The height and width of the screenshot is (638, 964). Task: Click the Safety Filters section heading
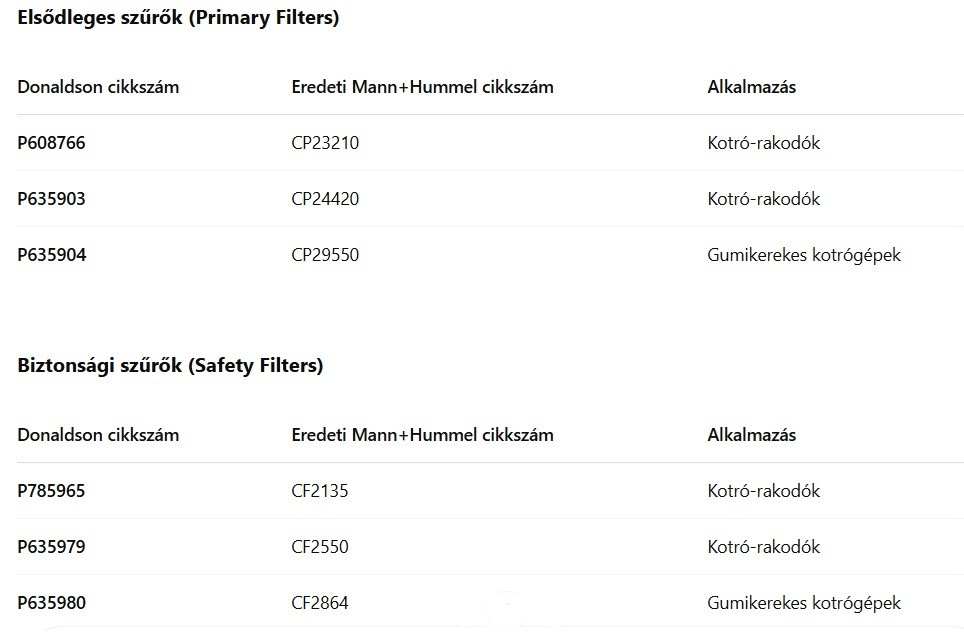(170, 366)
